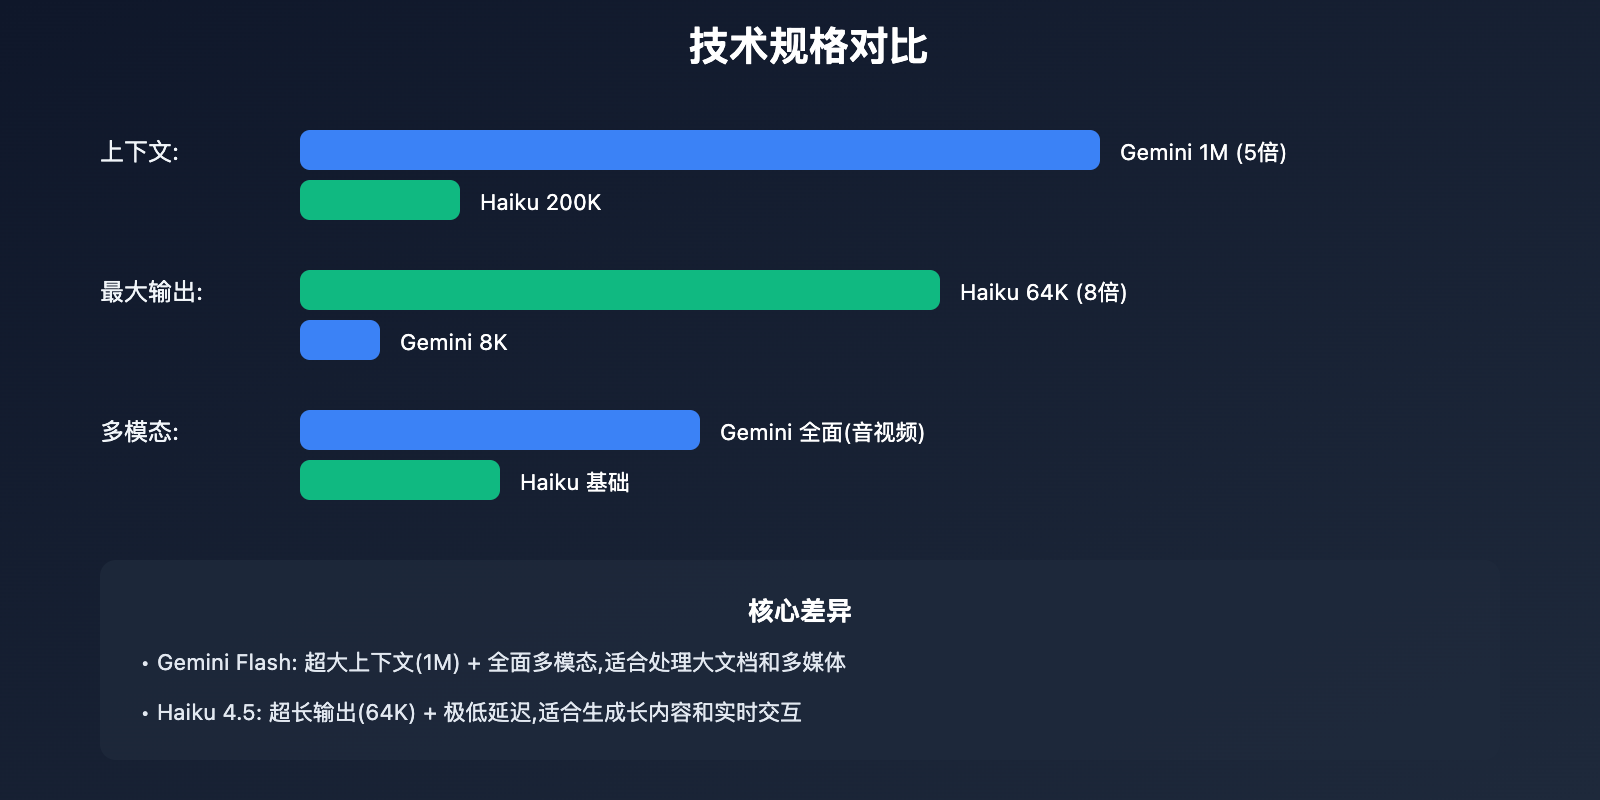
Task: Click the green Haiku 200K context bar
Action: [380, 200]
